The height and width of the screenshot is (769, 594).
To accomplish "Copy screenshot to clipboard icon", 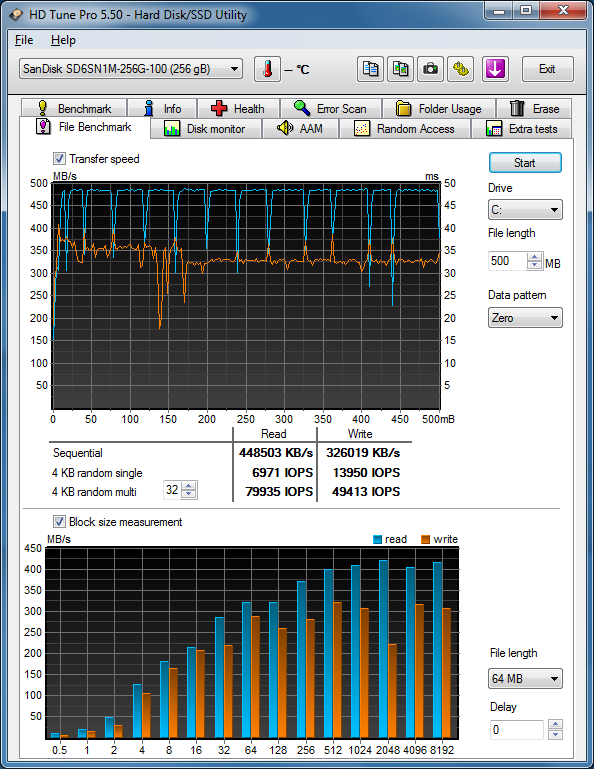I will [x=400, y=69].
